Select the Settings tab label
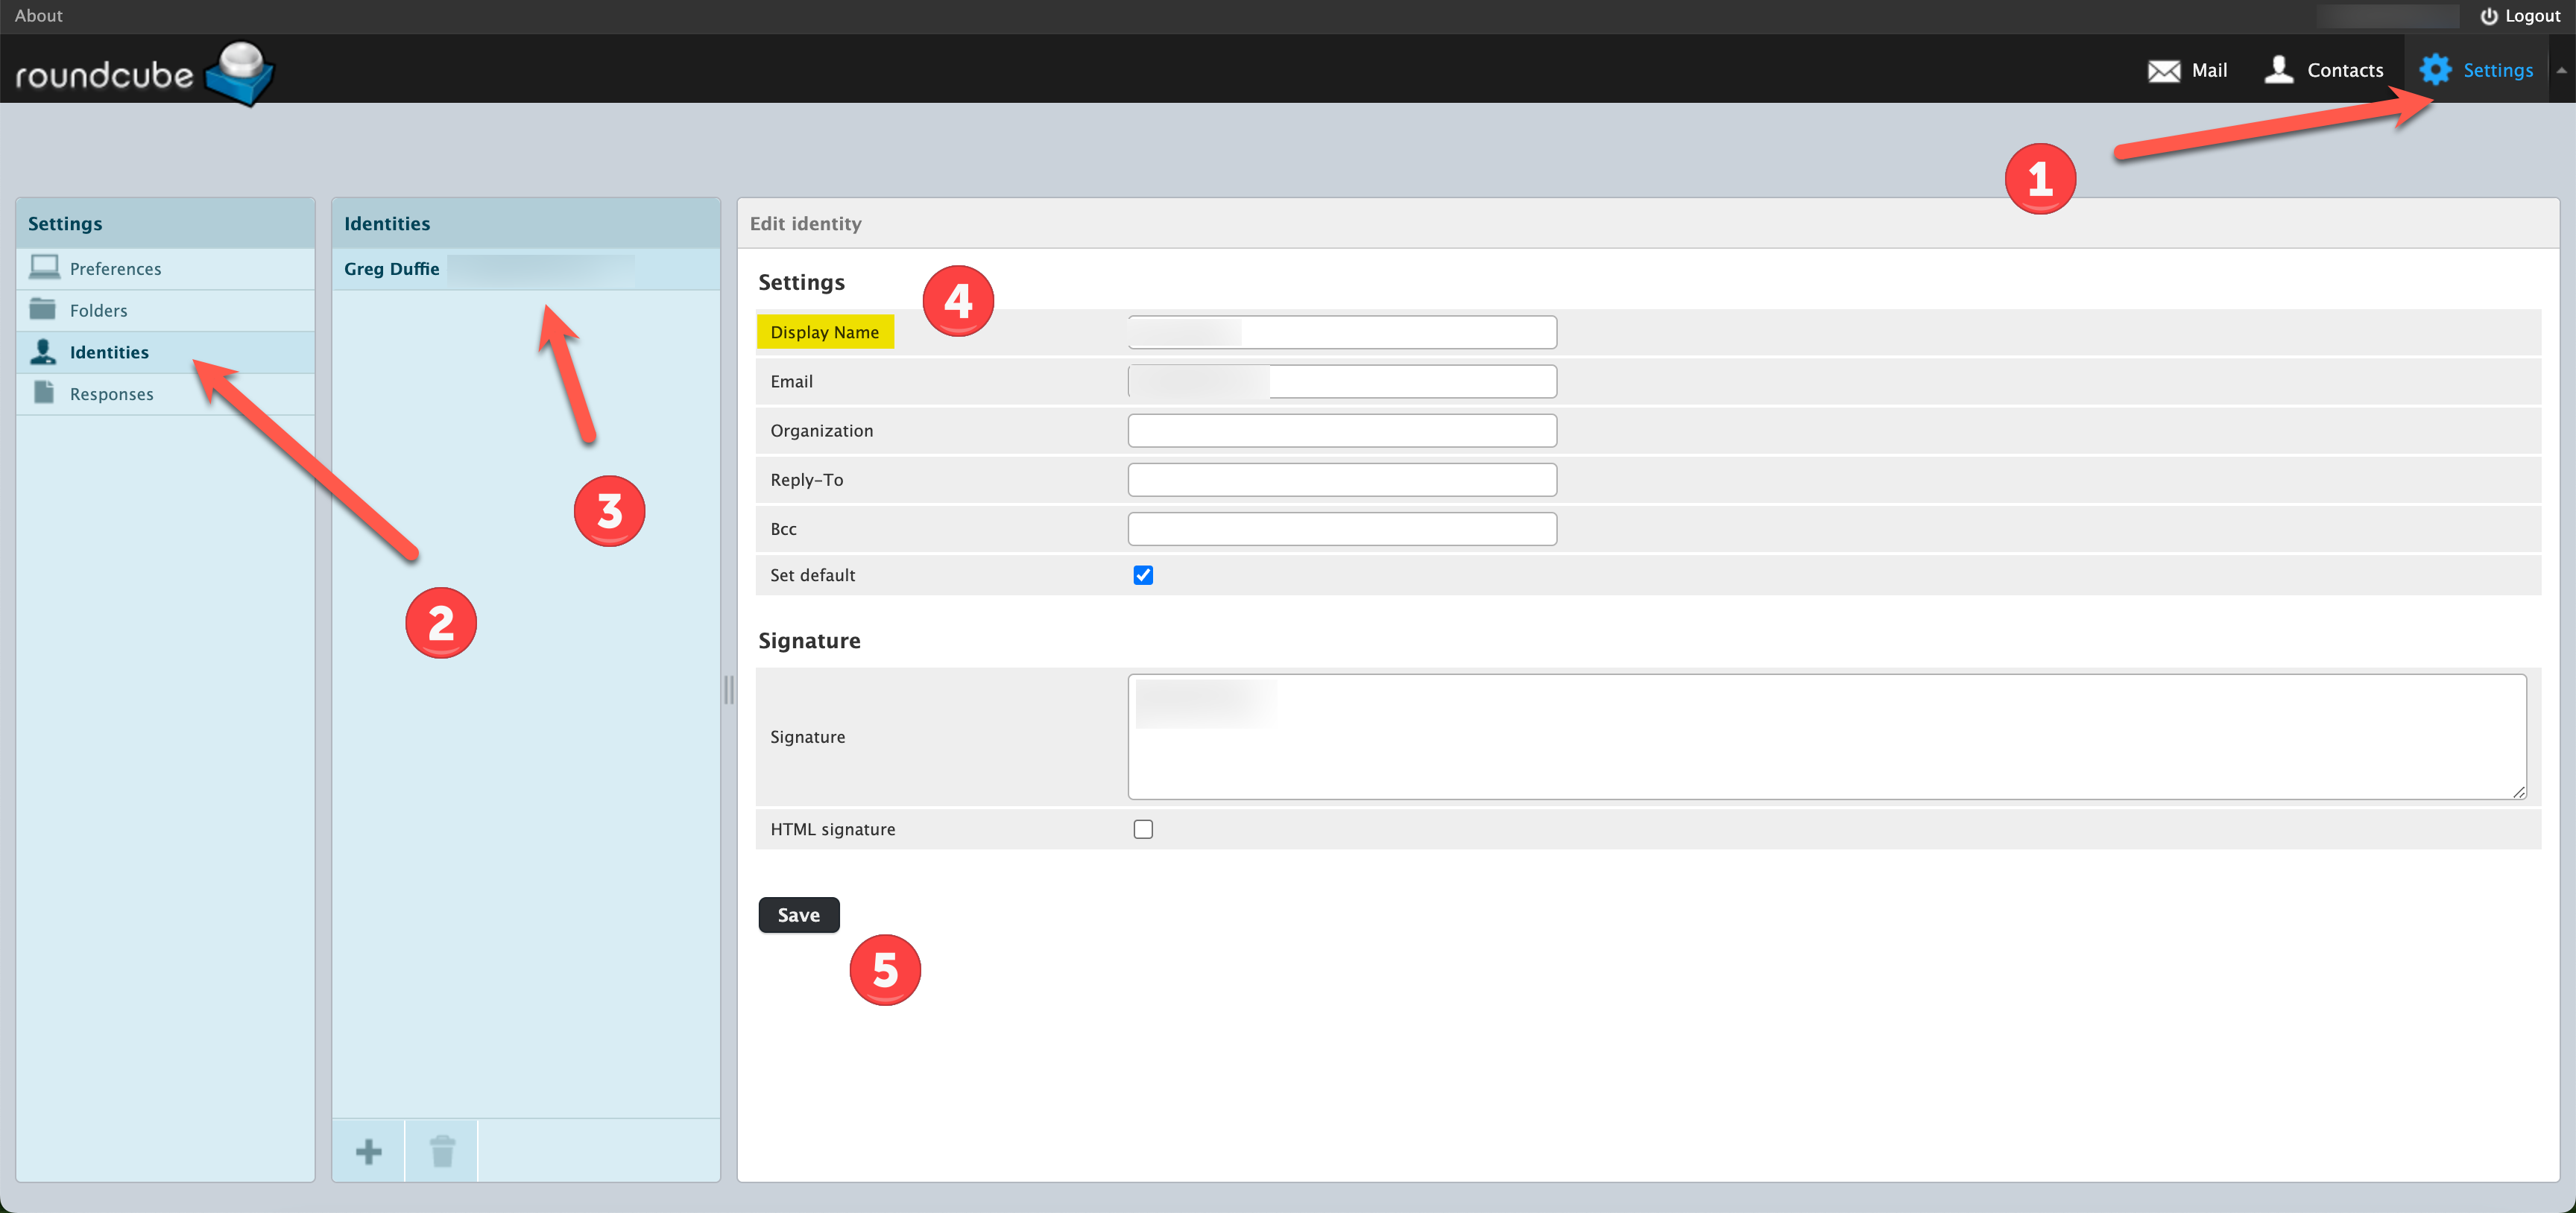The height and width of the screenshot is (1213, 2576). [x=2498, y=70]
